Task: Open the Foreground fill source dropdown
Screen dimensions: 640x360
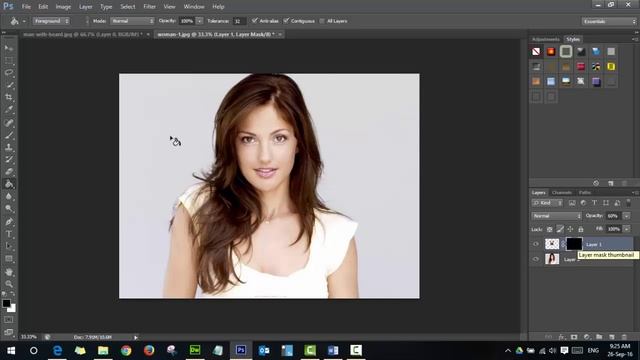Action: 51,21
